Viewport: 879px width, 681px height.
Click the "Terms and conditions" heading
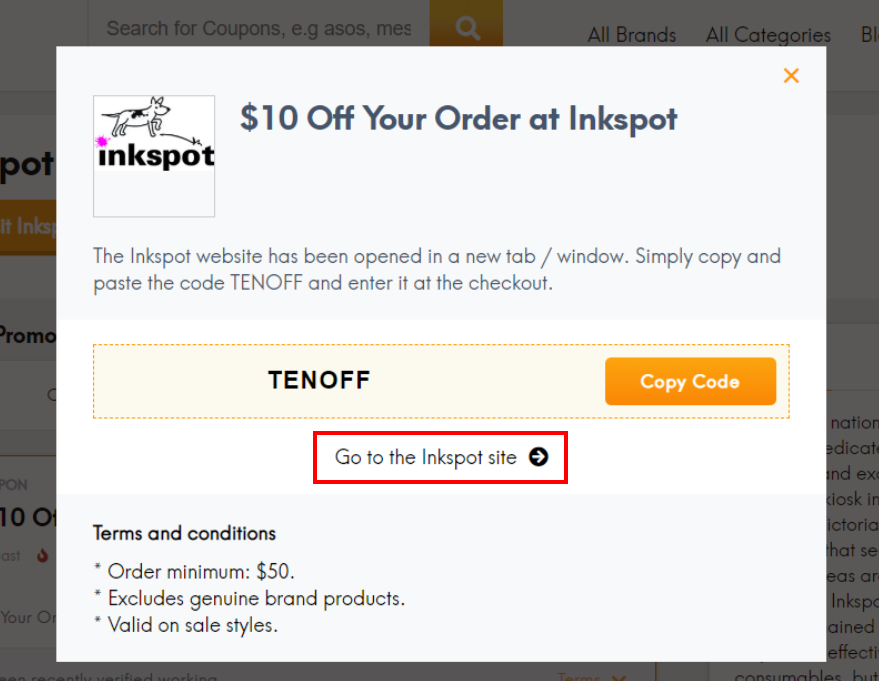[183, 534]
